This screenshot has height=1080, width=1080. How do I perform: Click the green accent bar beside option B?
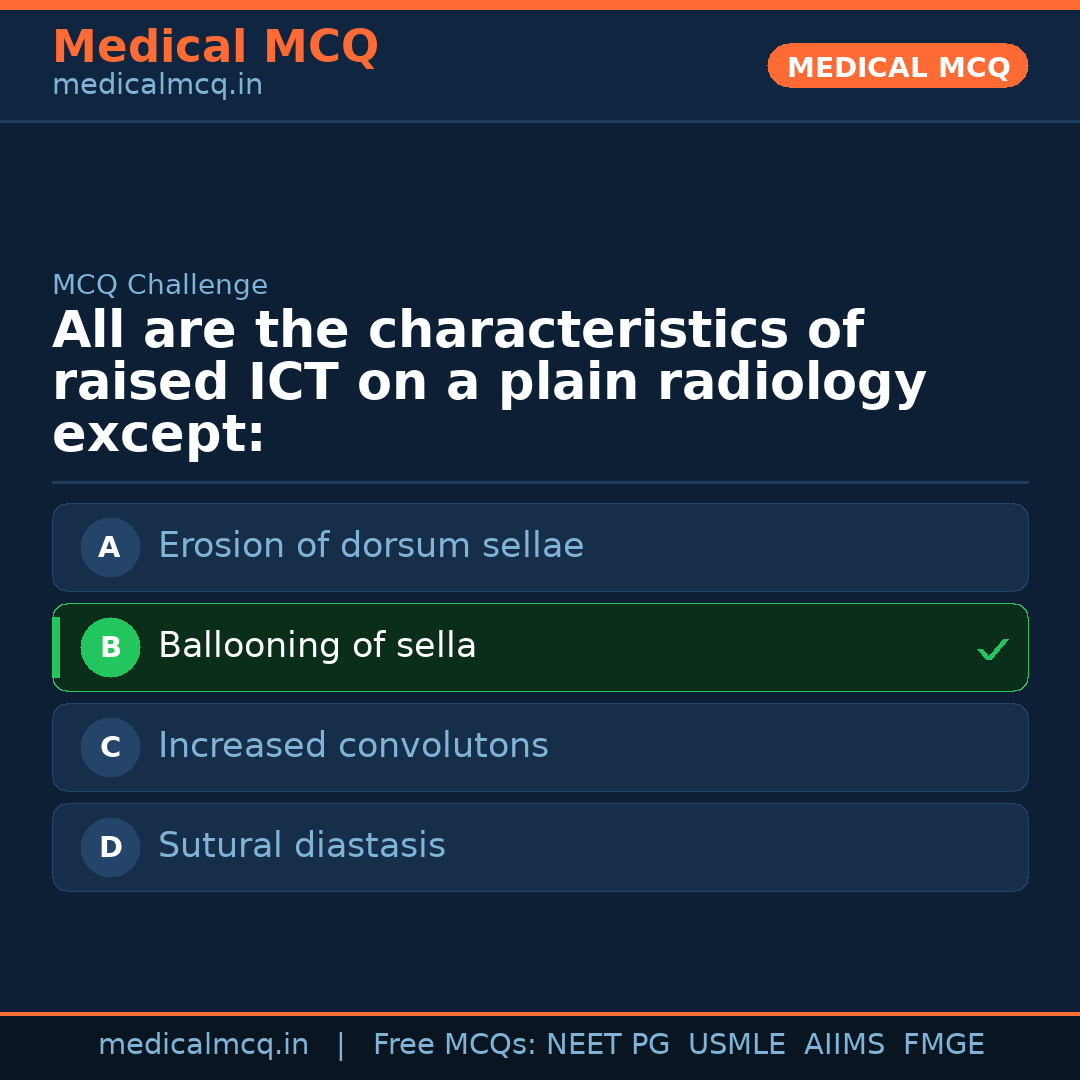tap(56, 647)
